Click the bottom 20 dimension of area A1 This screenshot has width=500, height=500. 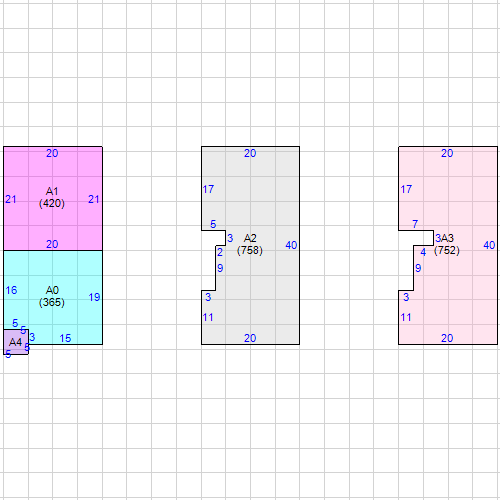(52, 244)
